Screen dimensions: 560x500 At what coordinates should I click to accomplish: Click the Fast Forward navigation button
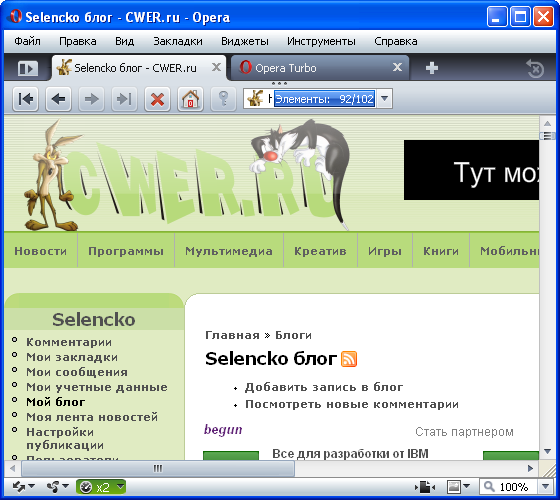click(x=124, y=99)
